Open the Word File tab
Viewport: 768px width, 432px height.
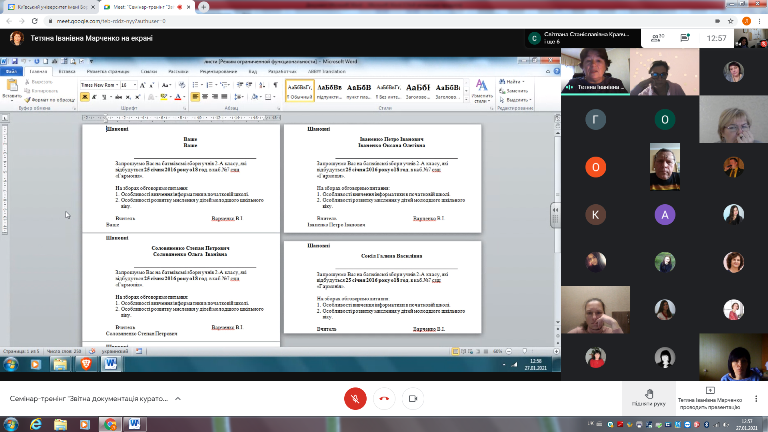point(11,72)
